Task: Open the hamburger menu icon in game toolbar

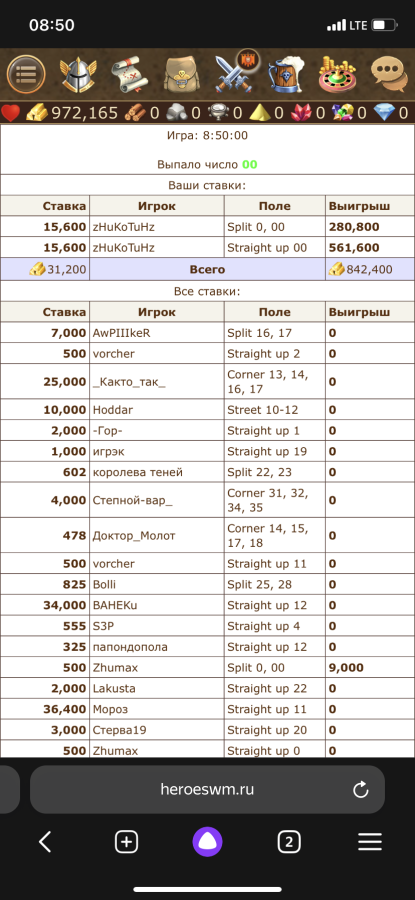Action: (x=26, y=74)
